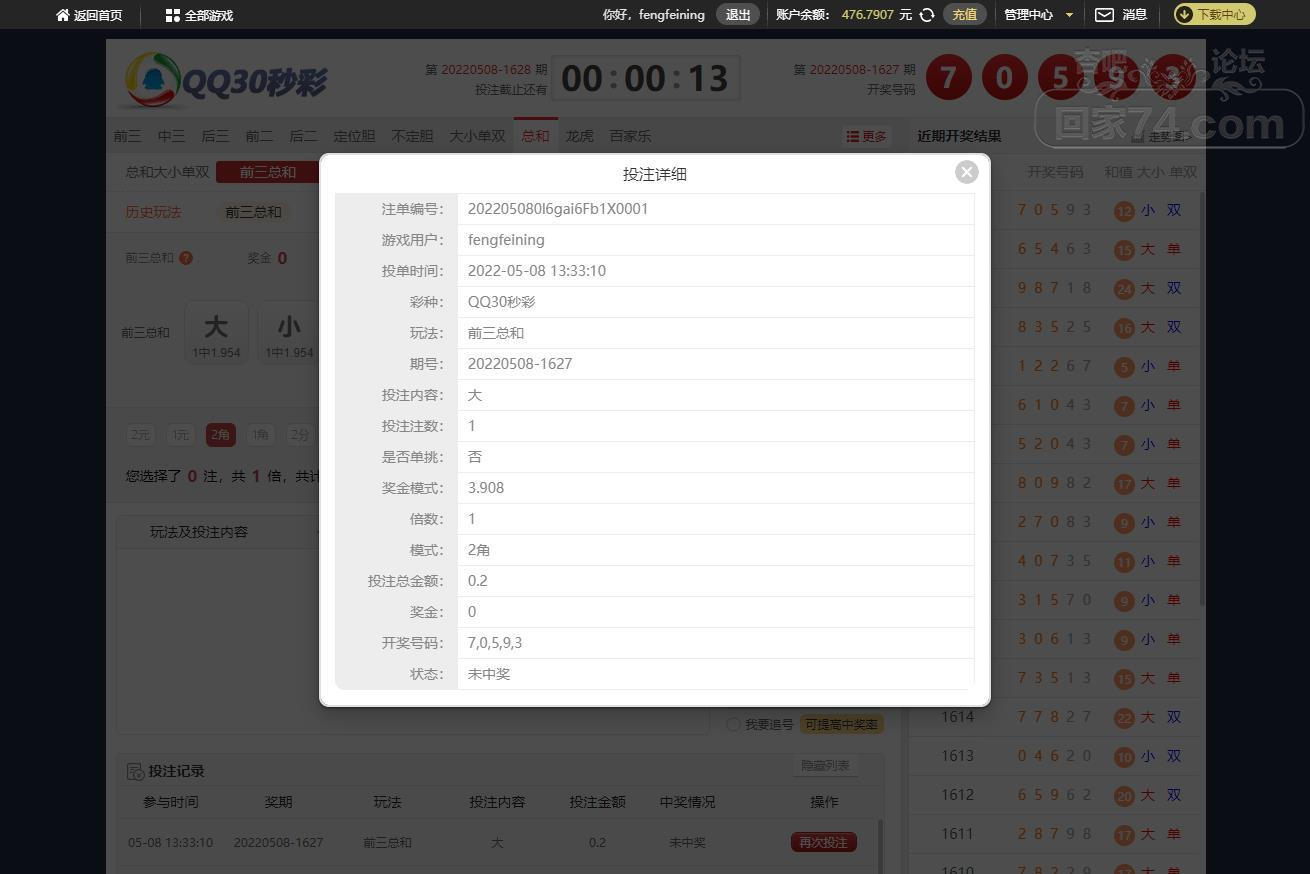This screenshot has height=874, width=1310.
Task: Switch to the 不定胆 tab
Action: [412, 136]
